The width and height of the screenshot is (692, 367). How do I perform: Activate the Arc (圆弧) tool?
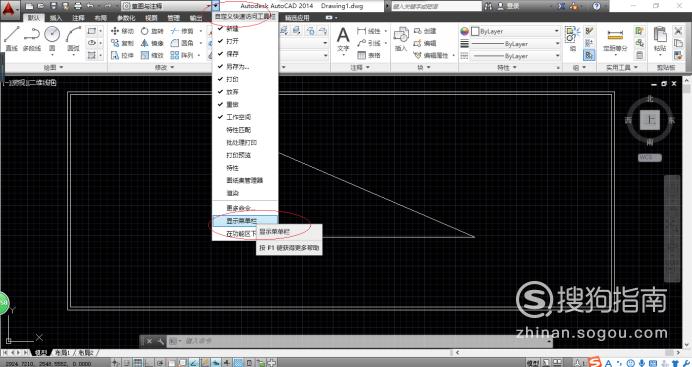point(73,39)
